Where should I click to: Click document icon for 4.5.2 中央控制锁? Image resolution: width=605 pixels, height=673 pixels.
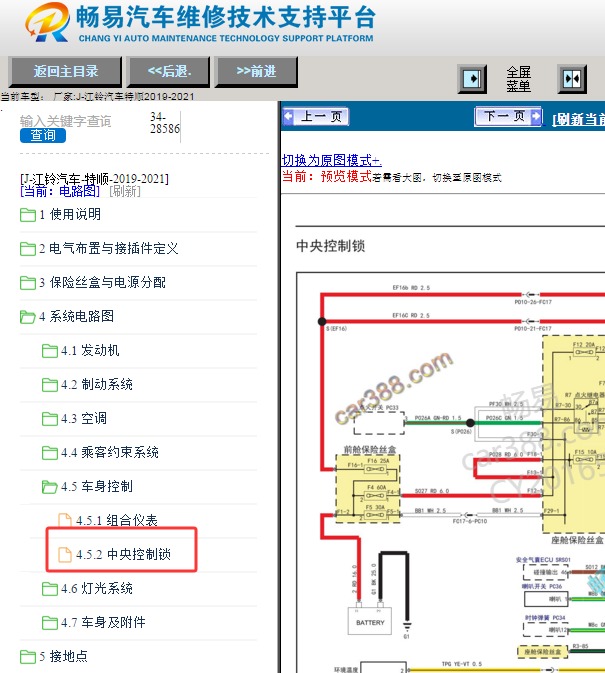(65, 555)
